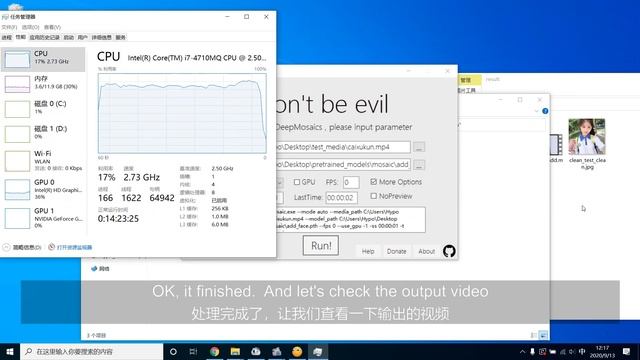This screenshot has height=360, width=640.
Task: Click the pretrained_models path field
Action: (x=343, y=164)
